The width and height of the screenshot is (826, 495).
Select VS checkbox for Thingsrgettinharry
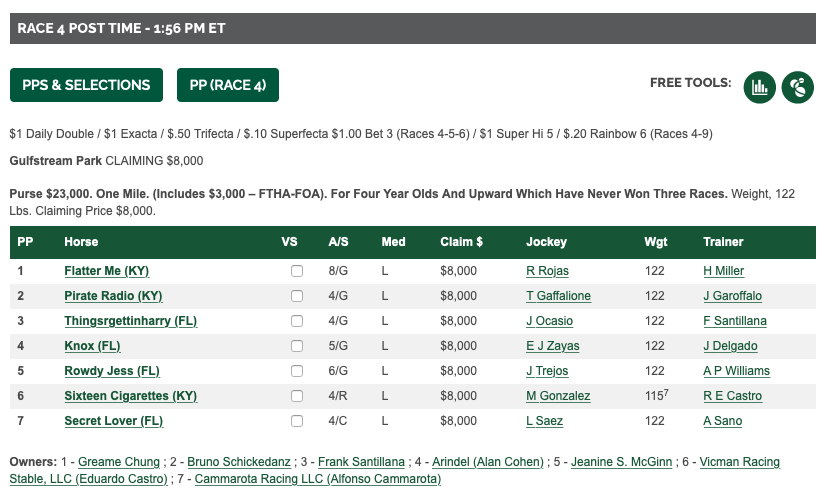[297, 321]
